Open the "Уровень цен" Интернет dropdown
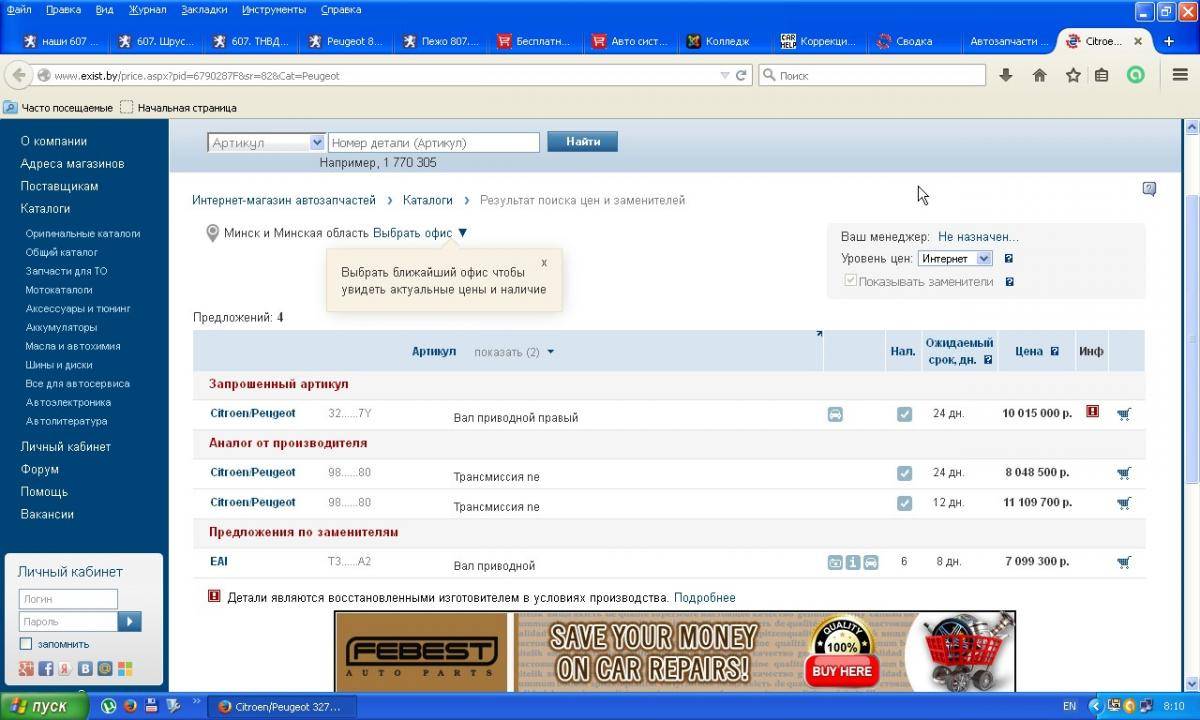This screenshot has width=1200, height=720. (954, 259)
